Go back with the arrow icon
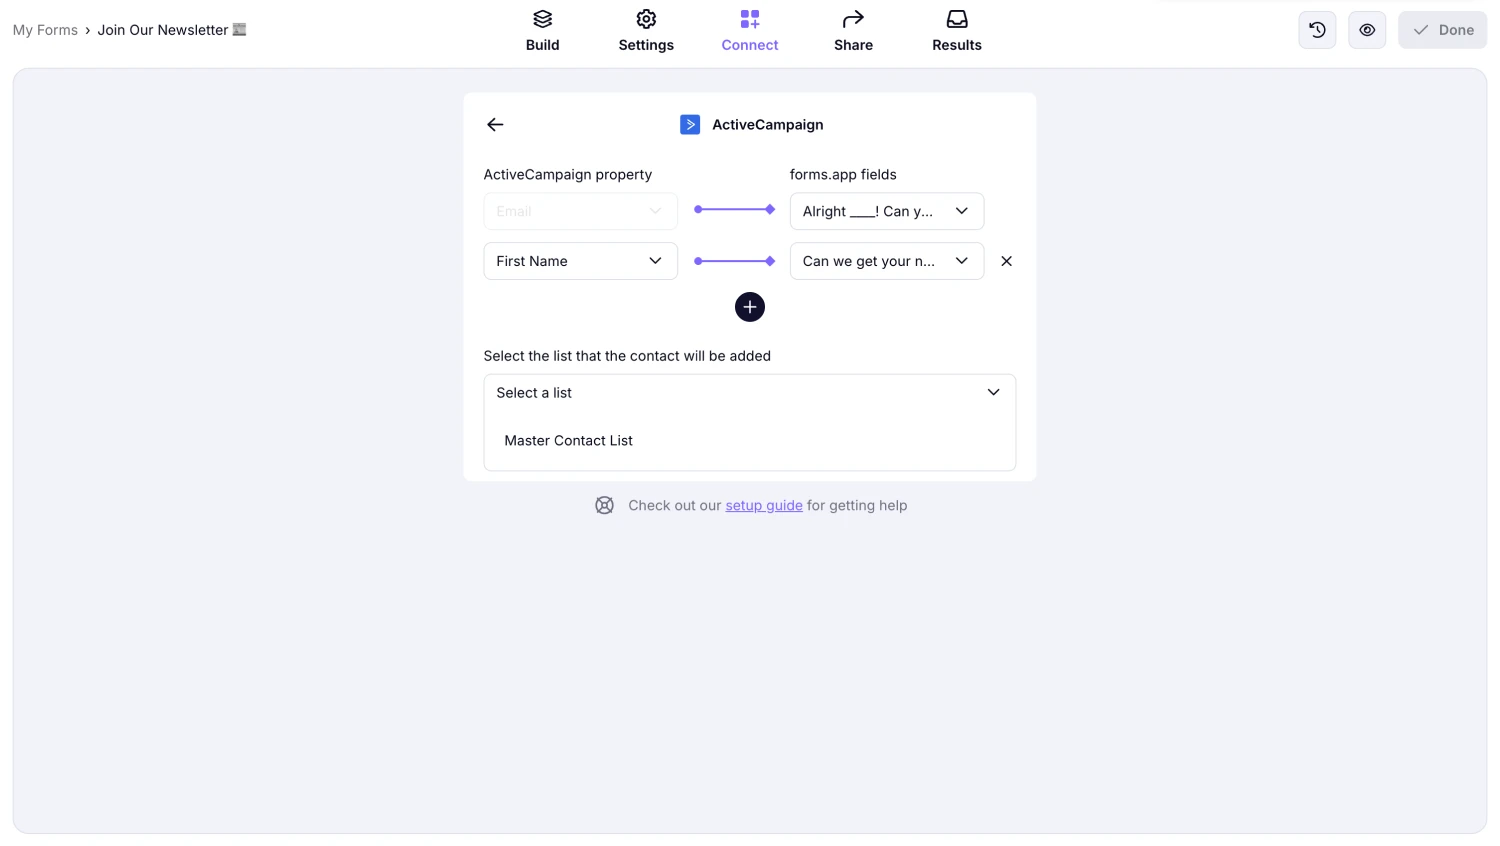Image resolution: width=1500 pixels, height=846 pixels. click(x=494, y=124)
